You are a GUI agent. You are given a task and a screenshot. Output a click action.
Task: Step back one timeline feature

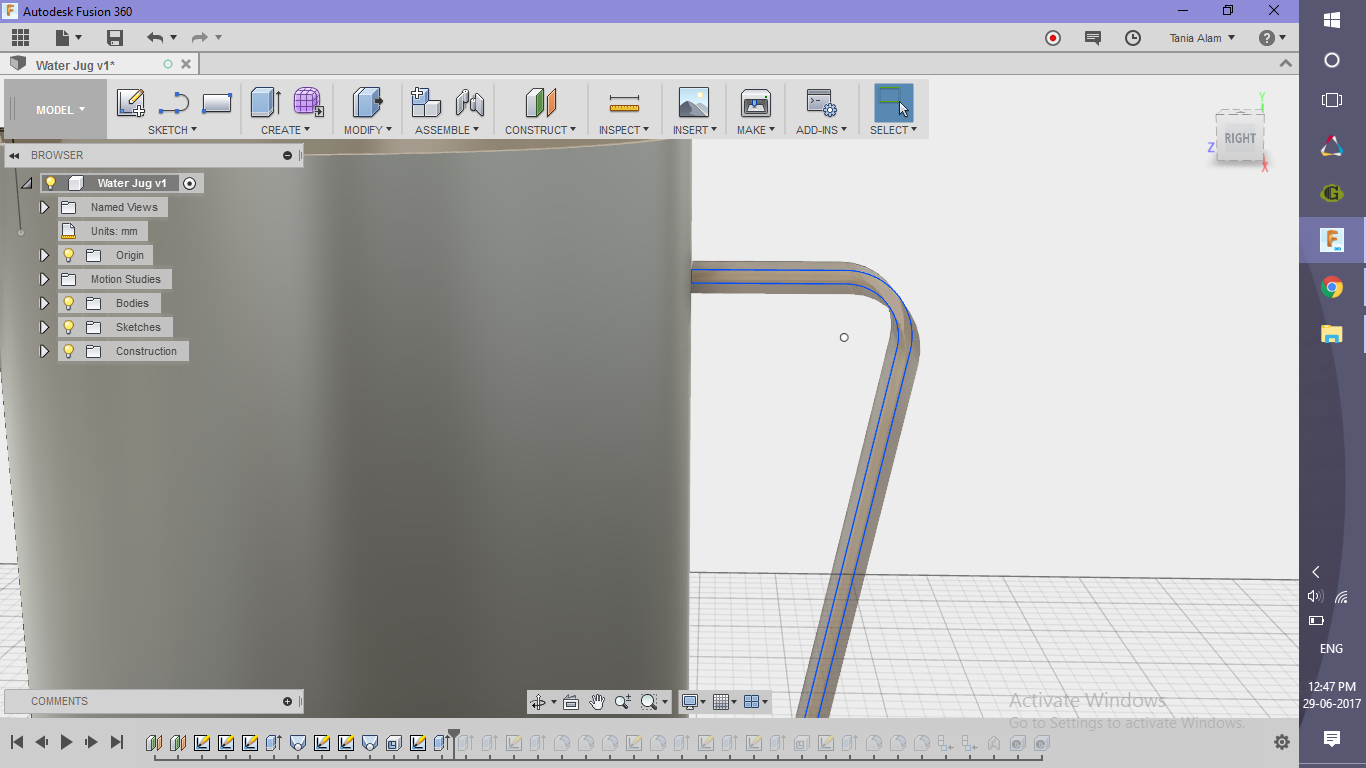coord(42,742)
